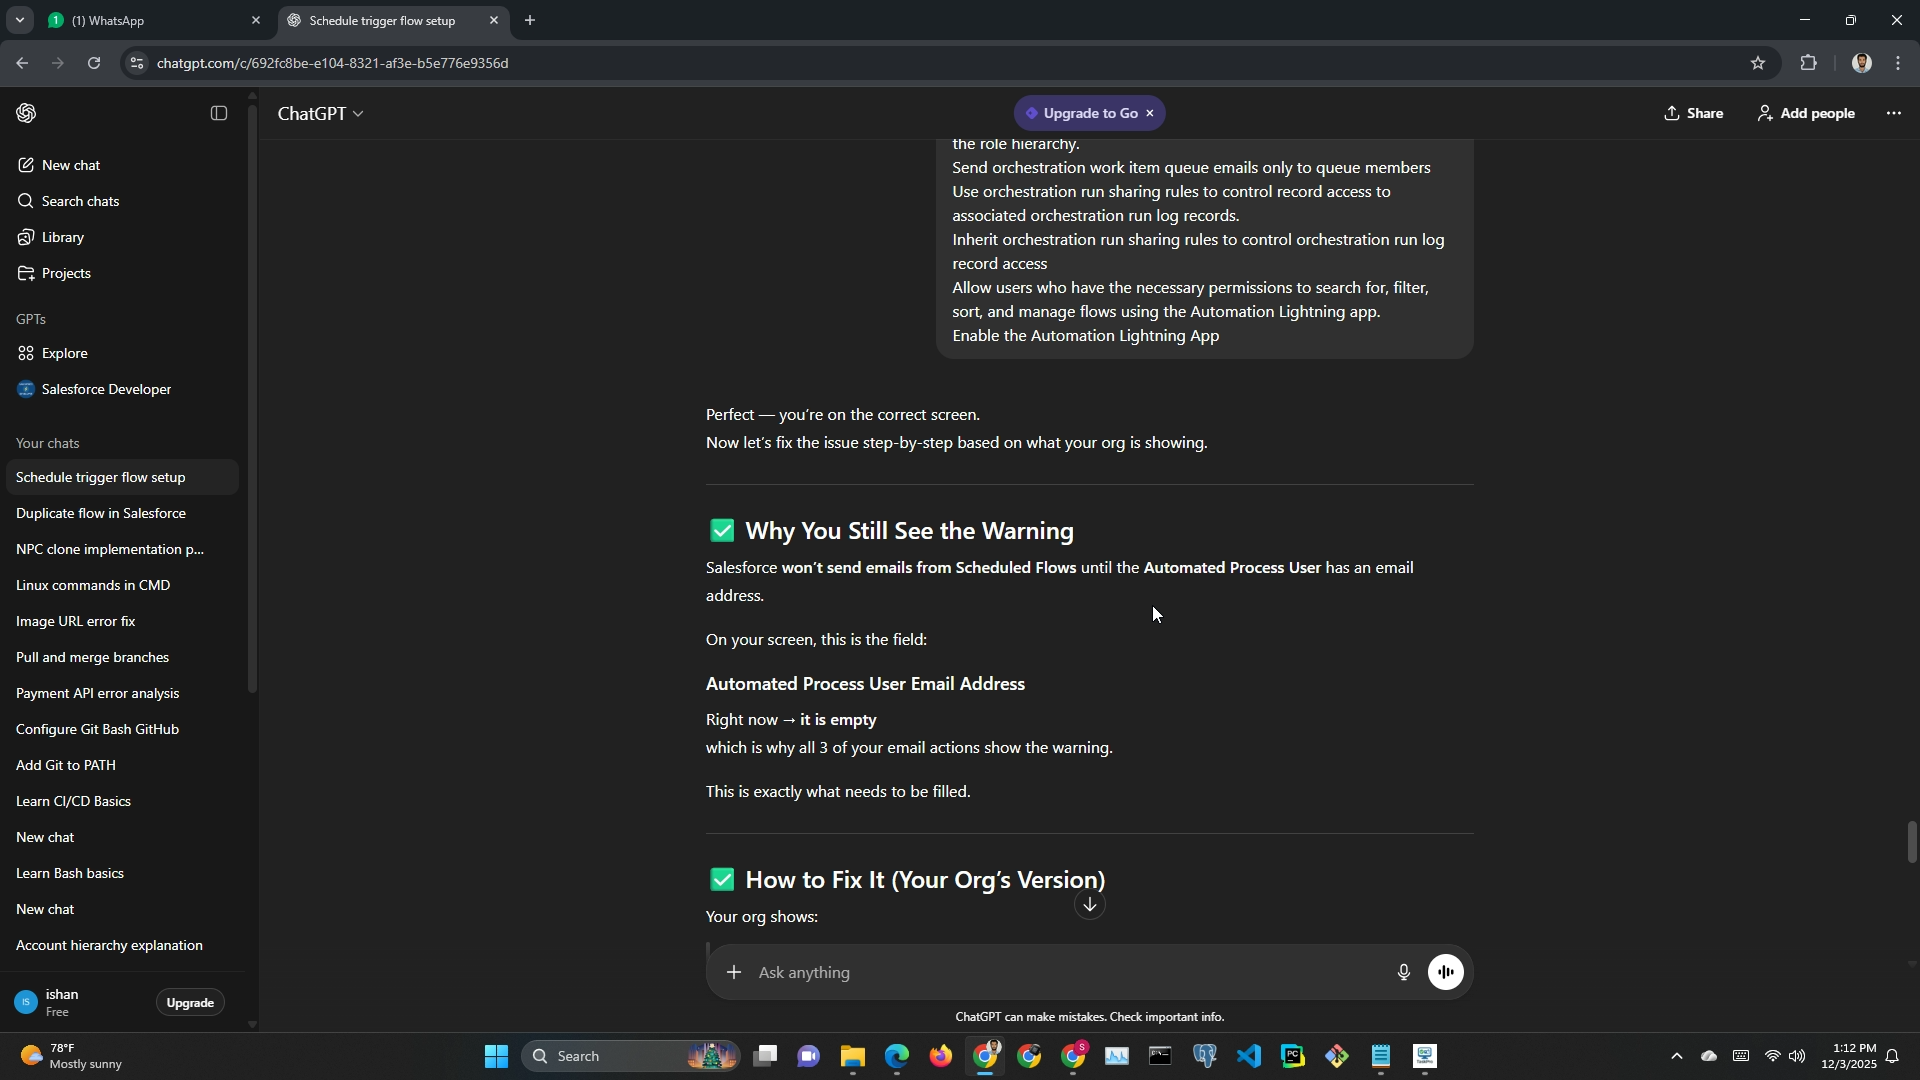The width and height of the screenshot is (1920, 1080).
Task: Open the Payment API error analysis chat
Action: pos(98,693)
